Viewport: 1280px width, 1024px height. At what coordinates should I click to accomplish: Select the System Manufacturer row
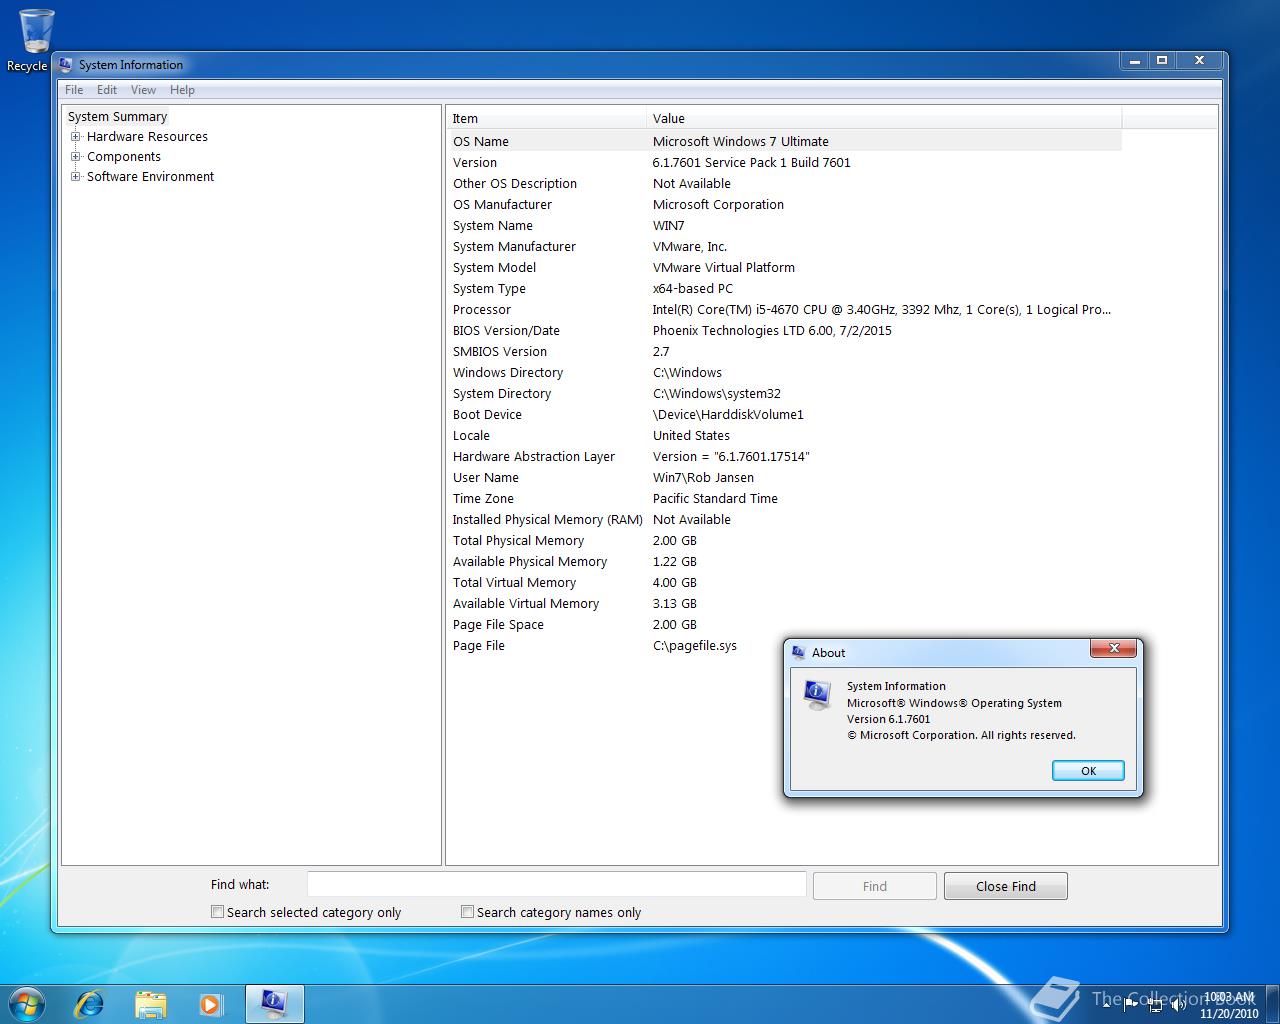pyautogui.click(x=784, y=246)
